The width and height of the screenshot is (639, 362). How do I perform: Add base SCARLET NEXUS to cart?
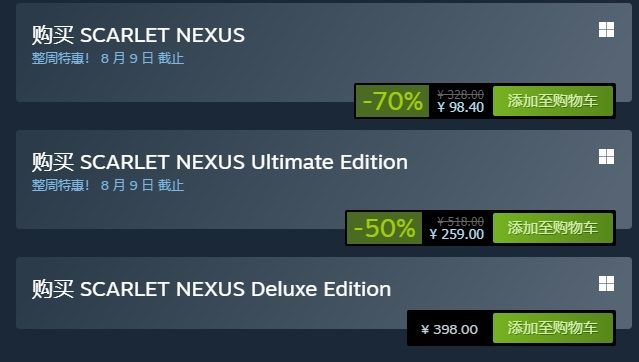click(x=553, y=101)
